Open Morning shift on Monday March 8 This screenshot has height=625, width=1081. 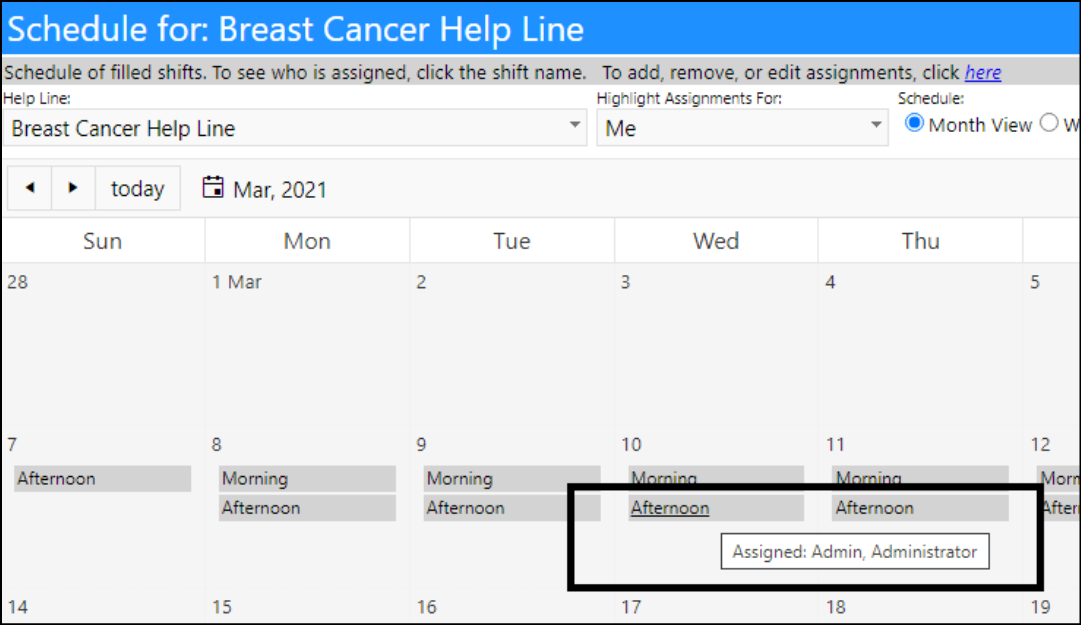click(307, 478)
